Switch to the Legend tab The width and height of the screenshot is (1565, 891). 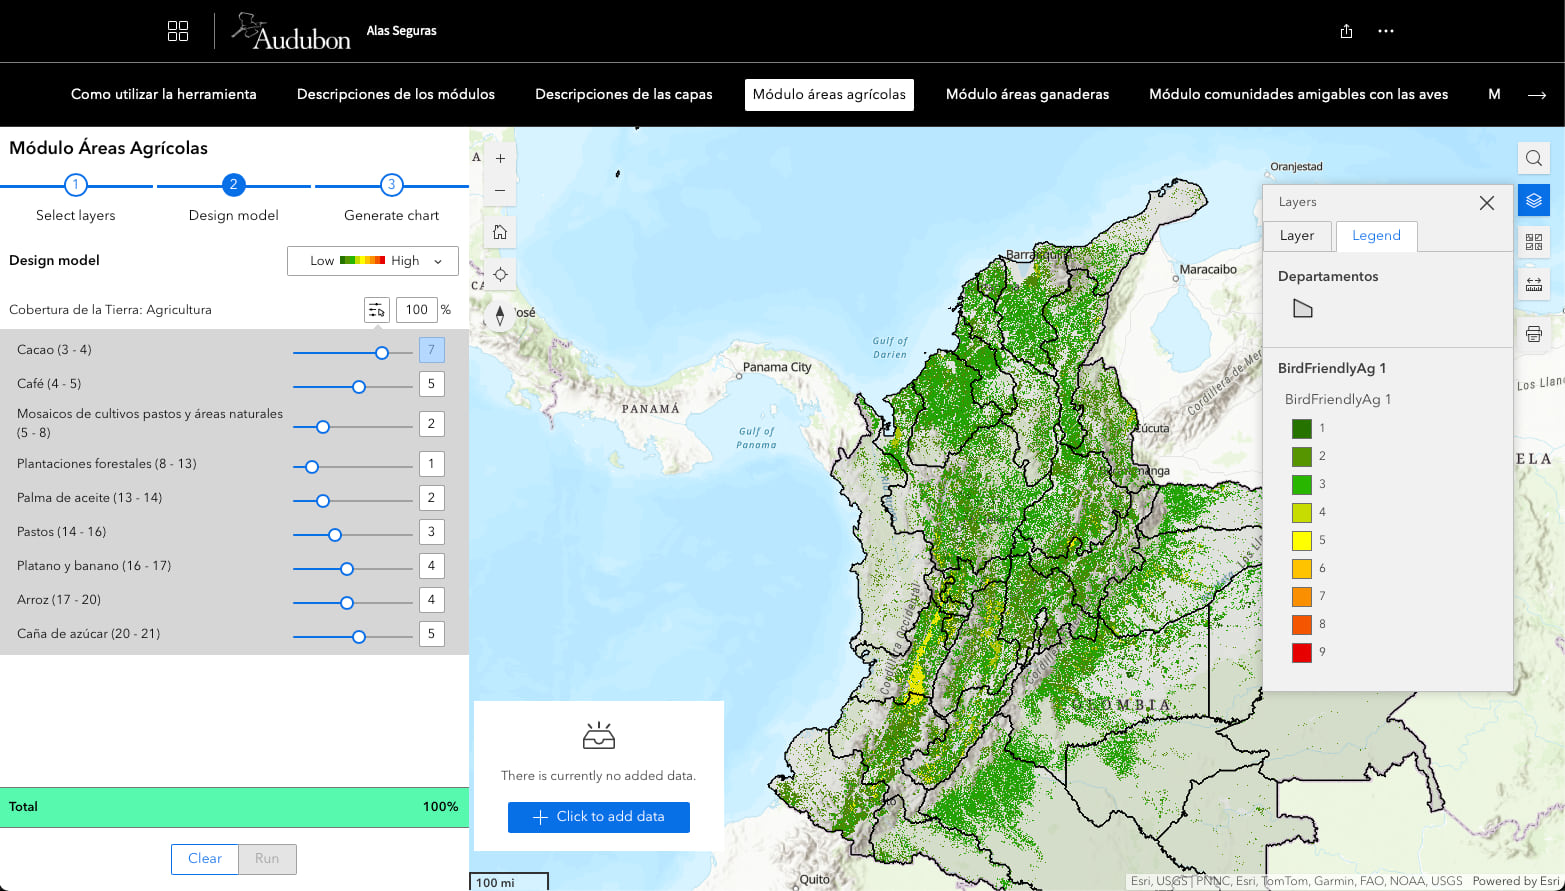[1376, 235]
